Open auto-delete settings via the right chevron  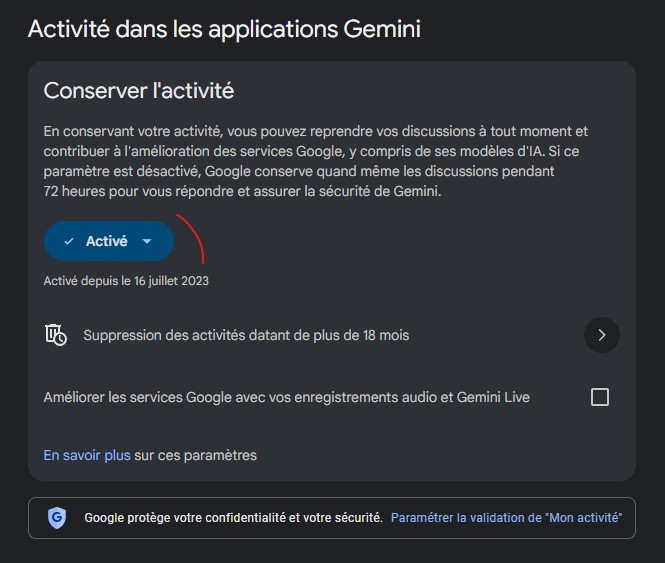point(602,335)
